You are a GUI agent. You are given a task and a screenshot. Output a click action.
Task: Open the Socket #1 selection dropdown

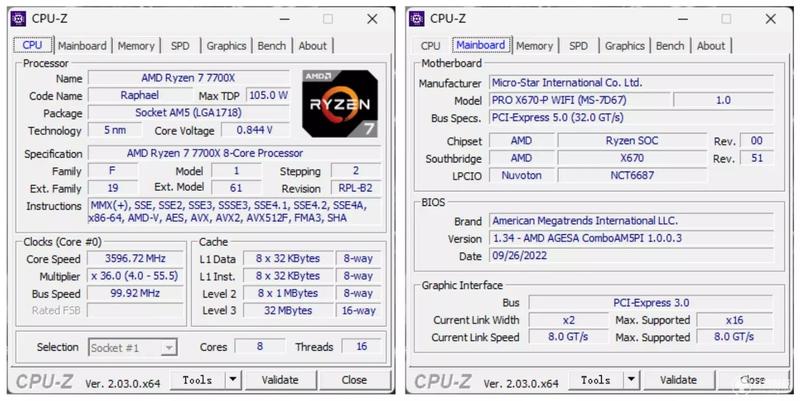tap(133, 348)
